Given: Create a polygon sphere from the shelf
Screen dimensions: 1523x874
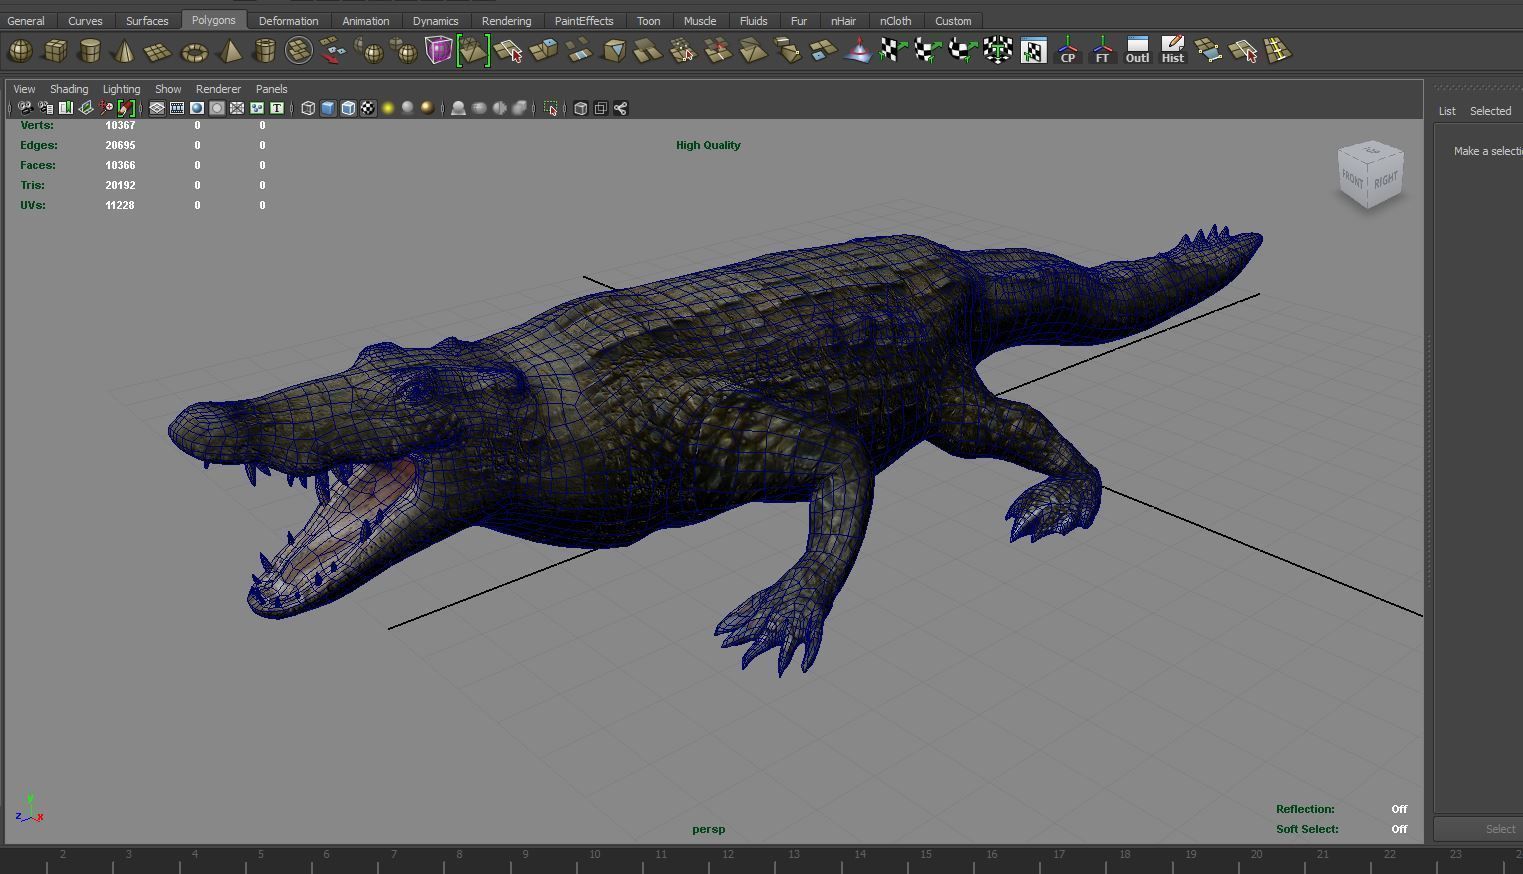Looking at the screenshot, I should pos(20,50).
